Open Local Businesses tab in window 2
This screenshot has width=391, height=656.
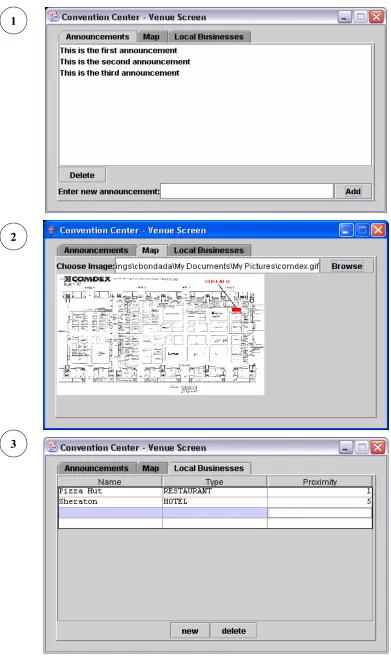pyautogui.click(x=209, y=251)
